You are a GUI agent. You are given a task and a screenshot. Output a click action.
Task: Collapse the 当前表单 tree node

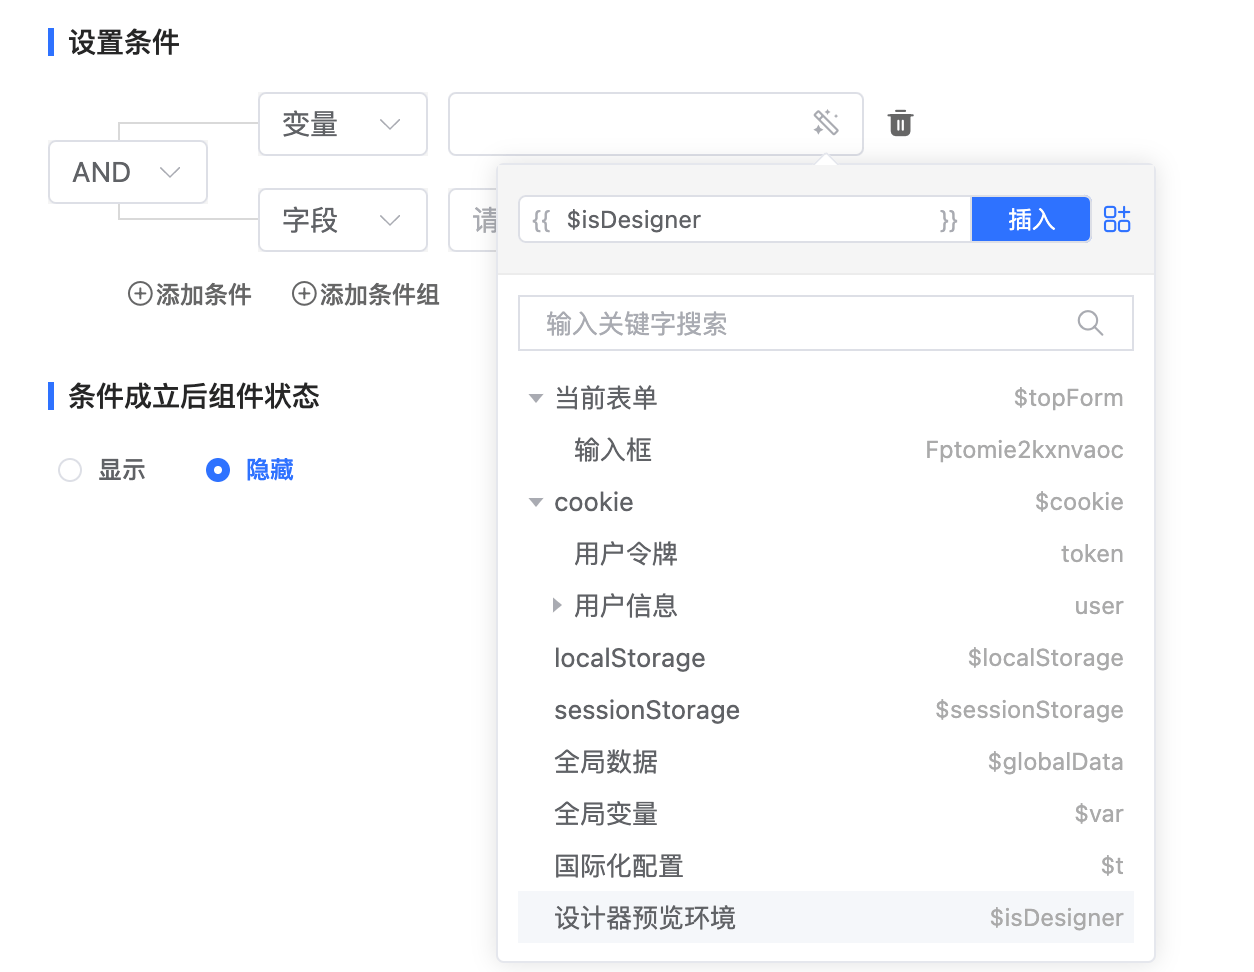tap(536, 398)
